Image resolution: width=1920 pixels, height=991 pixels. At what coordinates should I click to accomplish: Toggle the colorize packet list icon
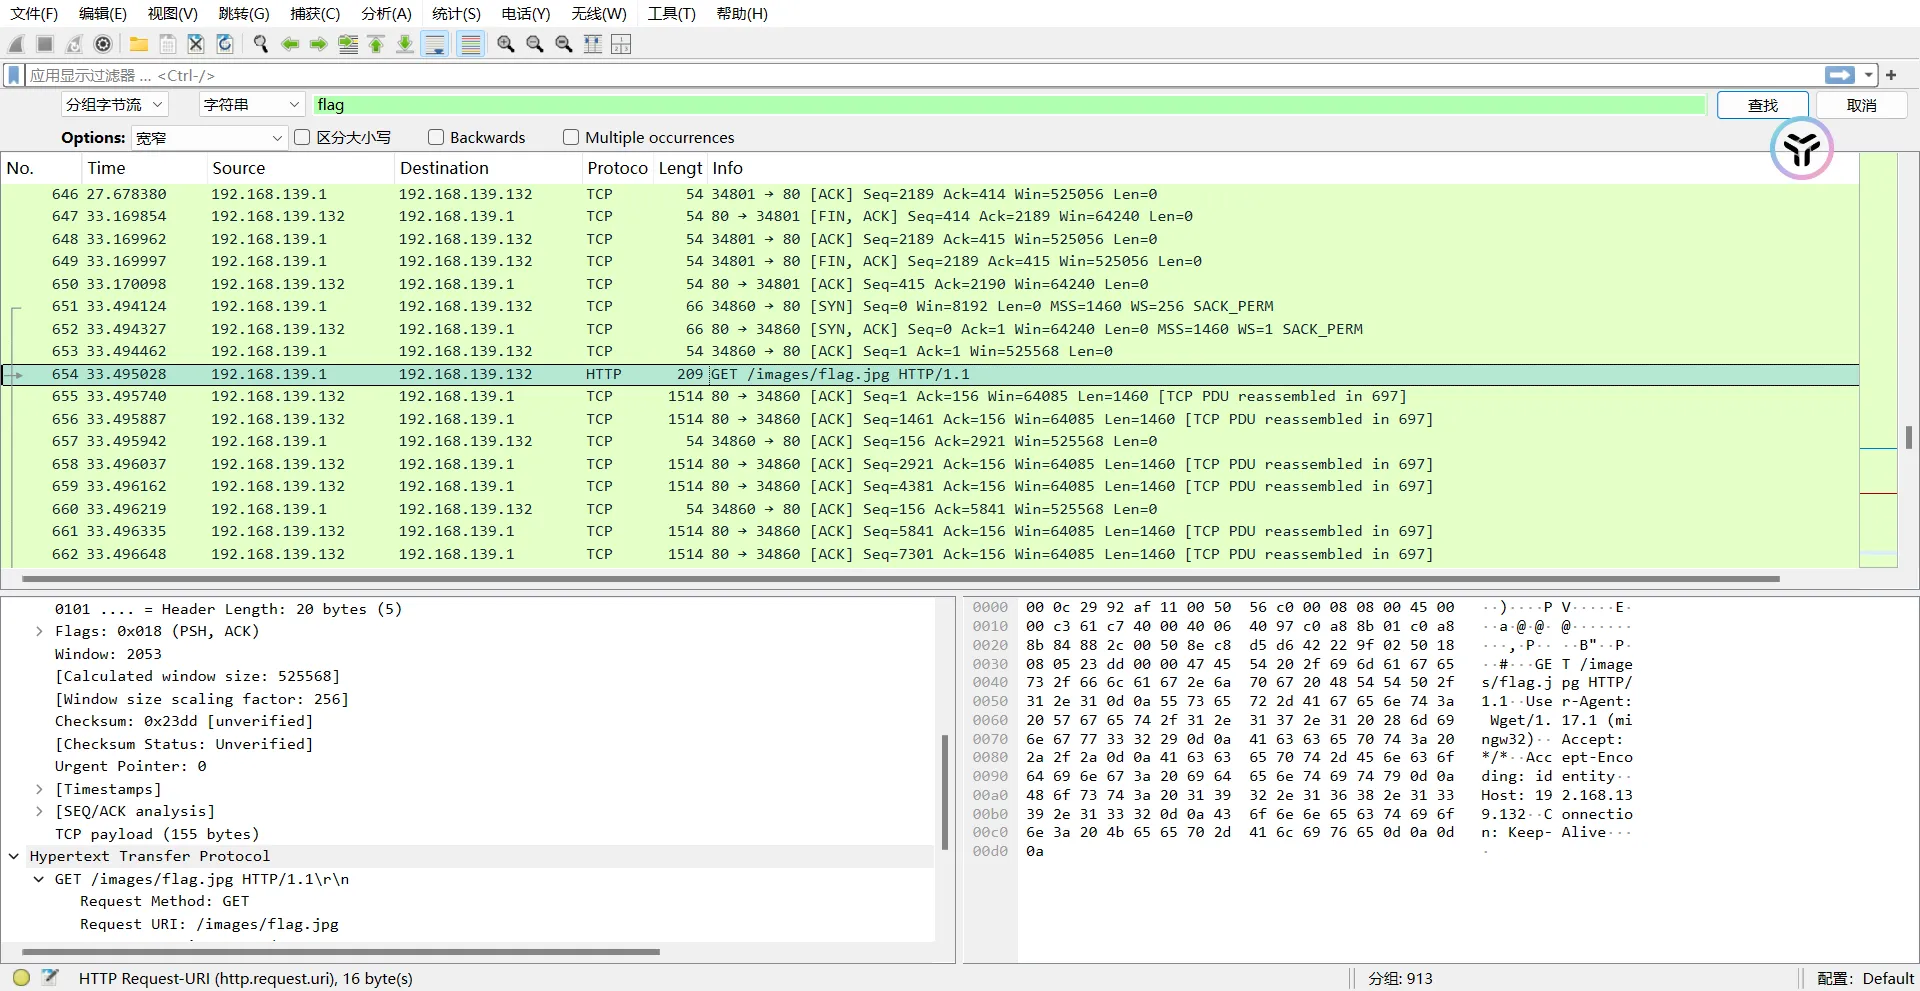pyautogui.click(x=470, y=44)
